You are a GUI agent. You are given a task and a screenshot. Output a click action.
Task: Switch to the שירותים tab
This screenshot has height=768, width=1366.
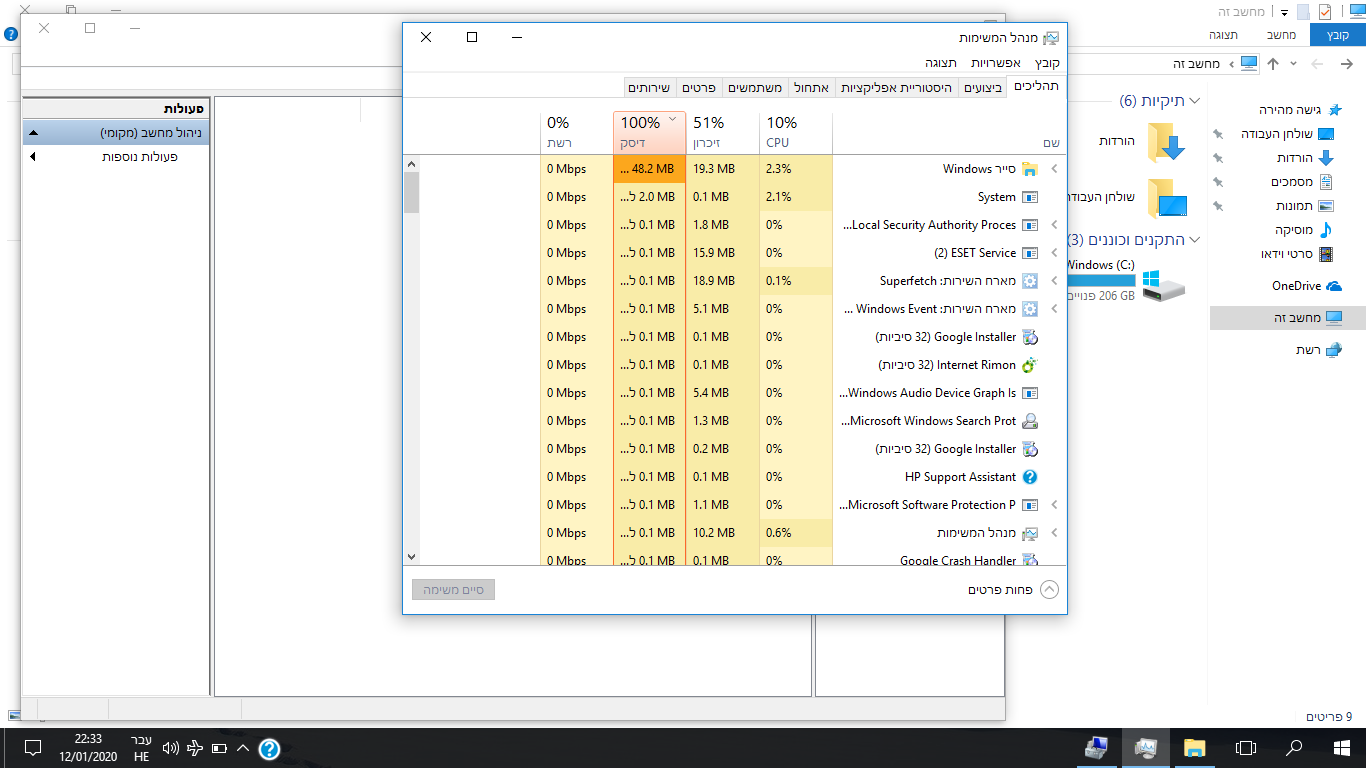coord(650,88)
